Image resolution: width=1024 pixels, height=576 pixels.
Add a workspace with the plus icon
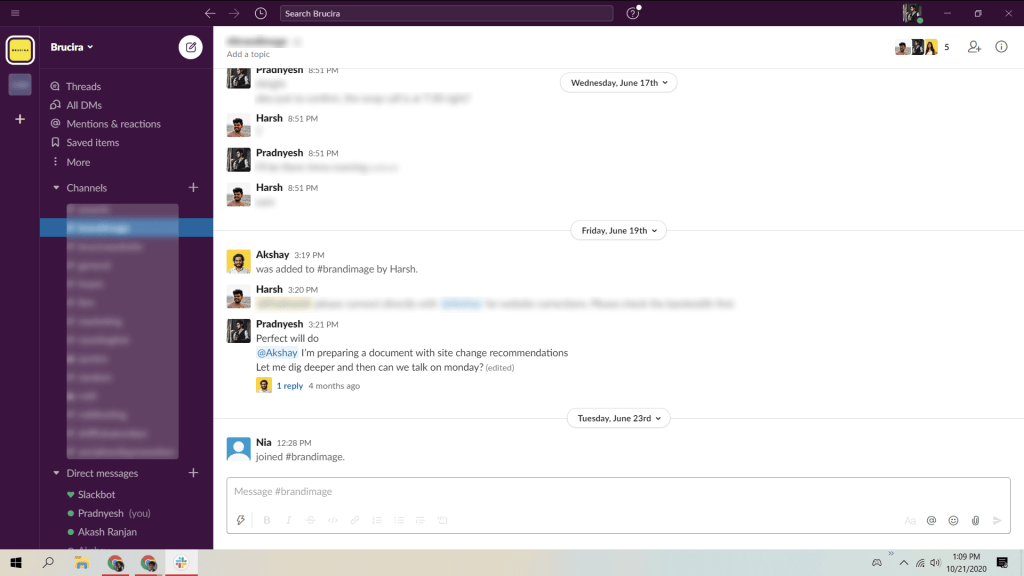click(x=20, y=119)
